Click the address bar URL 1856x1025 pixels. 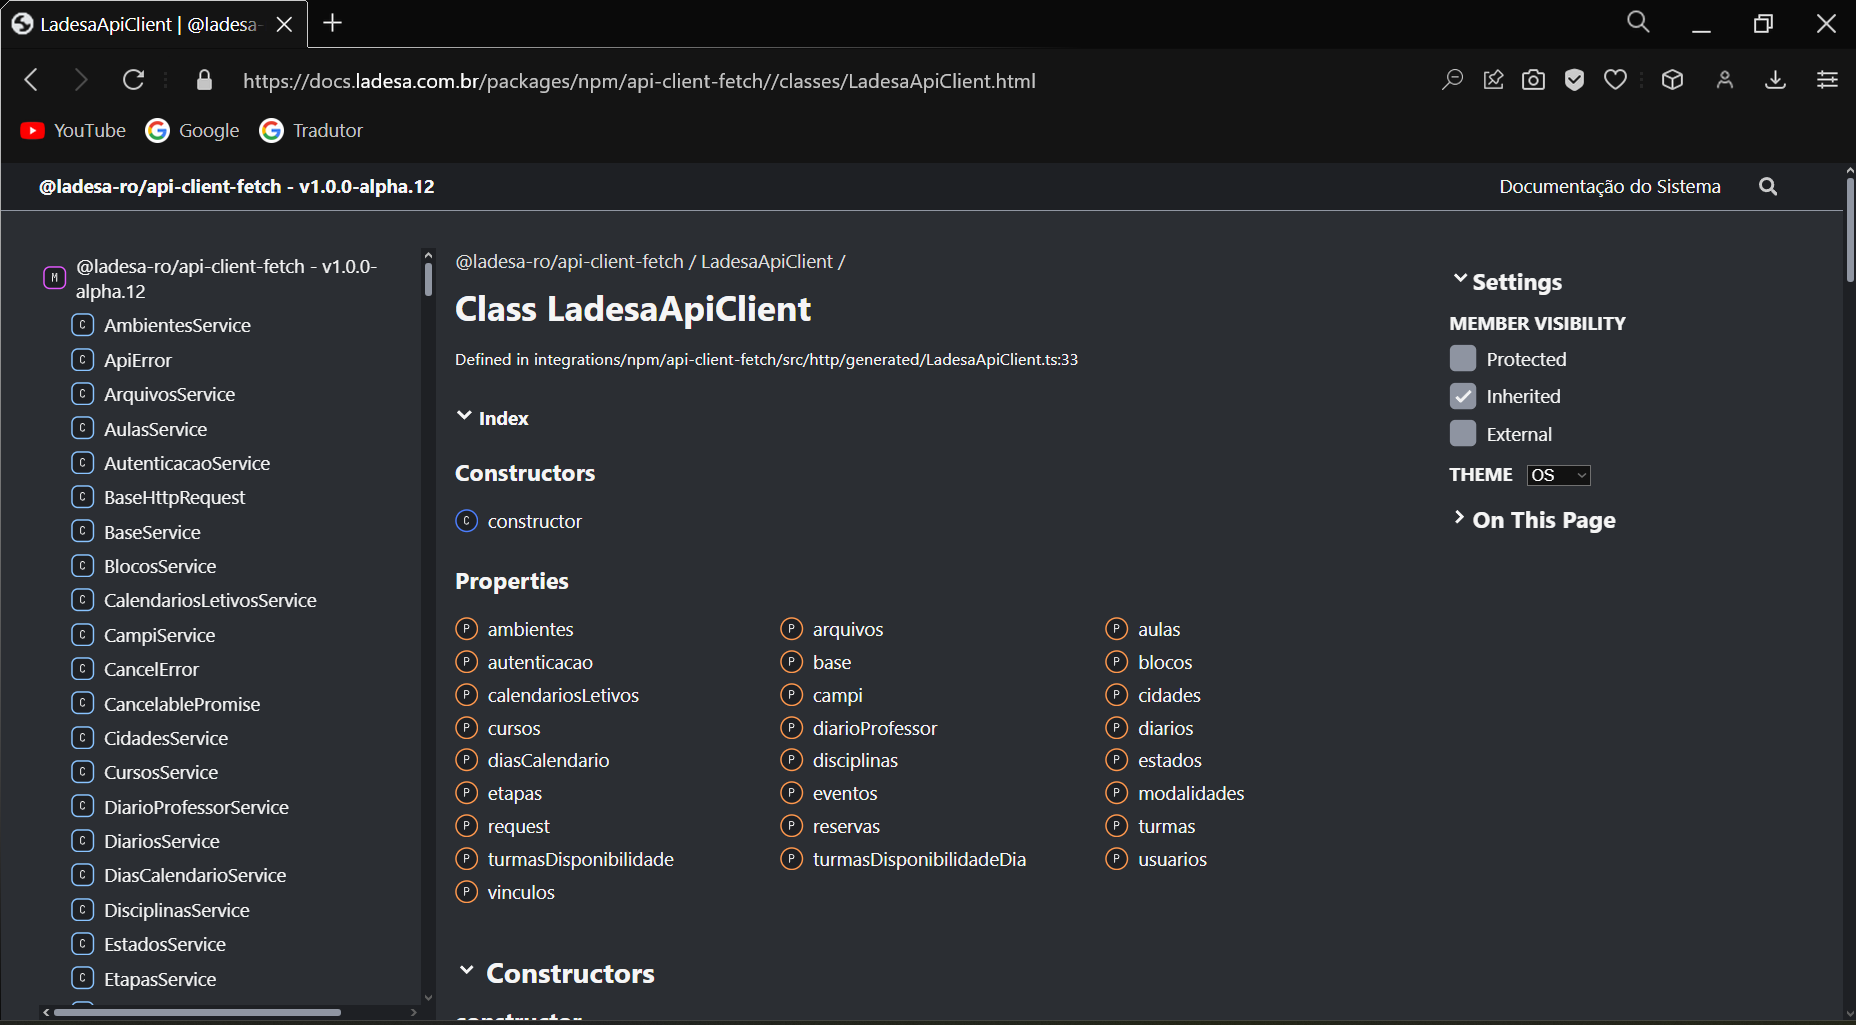coord(639,81)
